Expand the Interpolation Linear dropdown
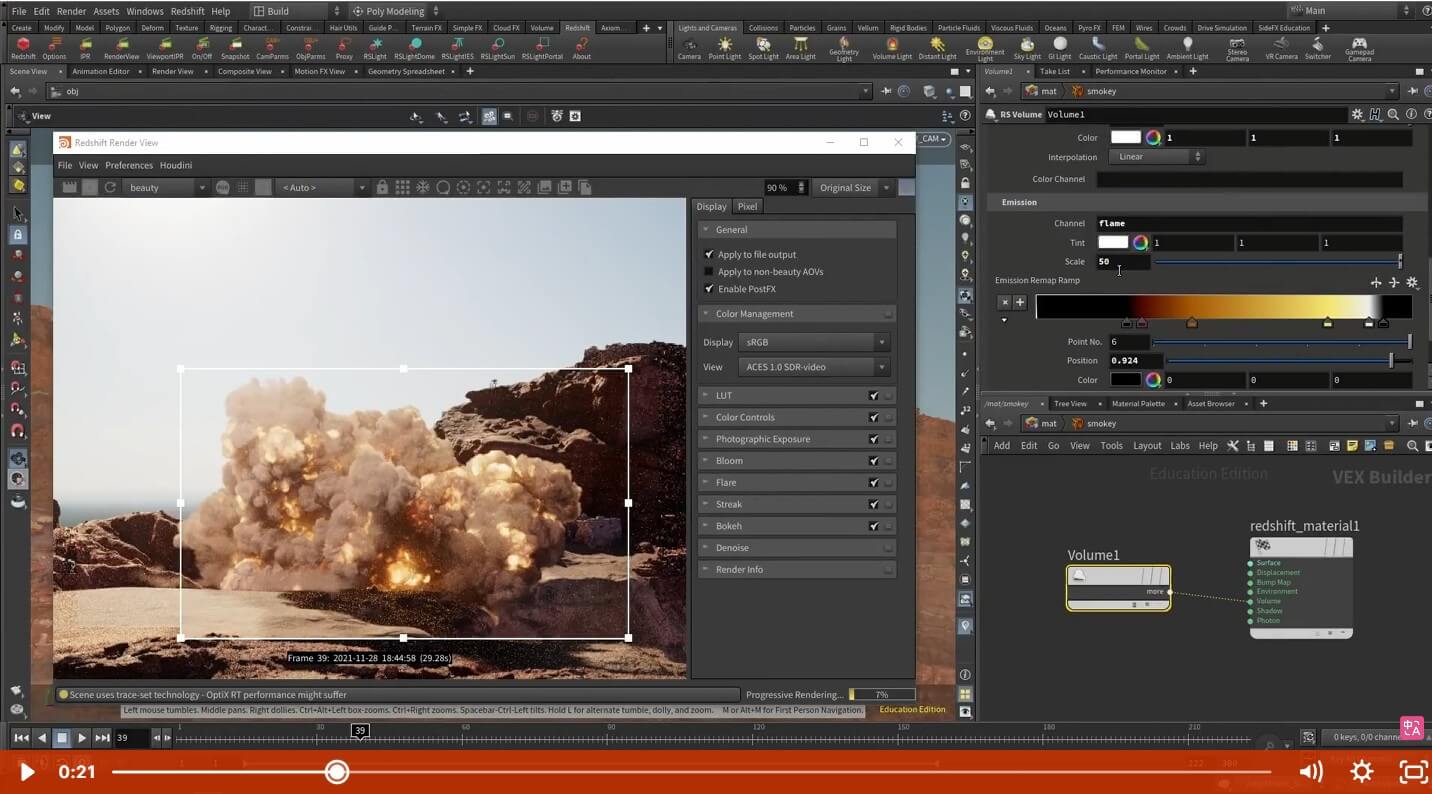1432x794 pixels. pyautogui.click(x=1156, y=157)
